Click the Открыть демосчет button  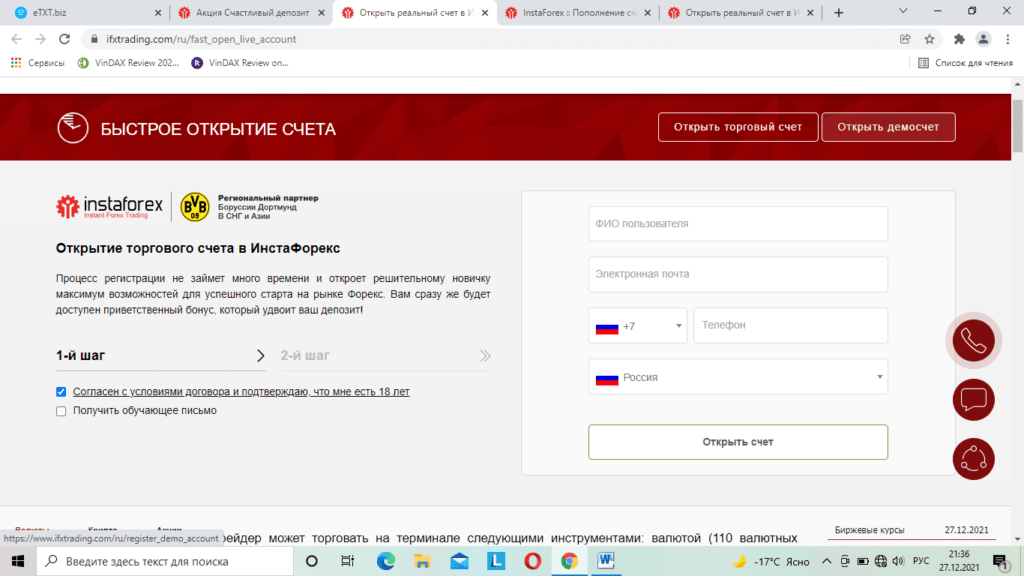click(888, 127)
